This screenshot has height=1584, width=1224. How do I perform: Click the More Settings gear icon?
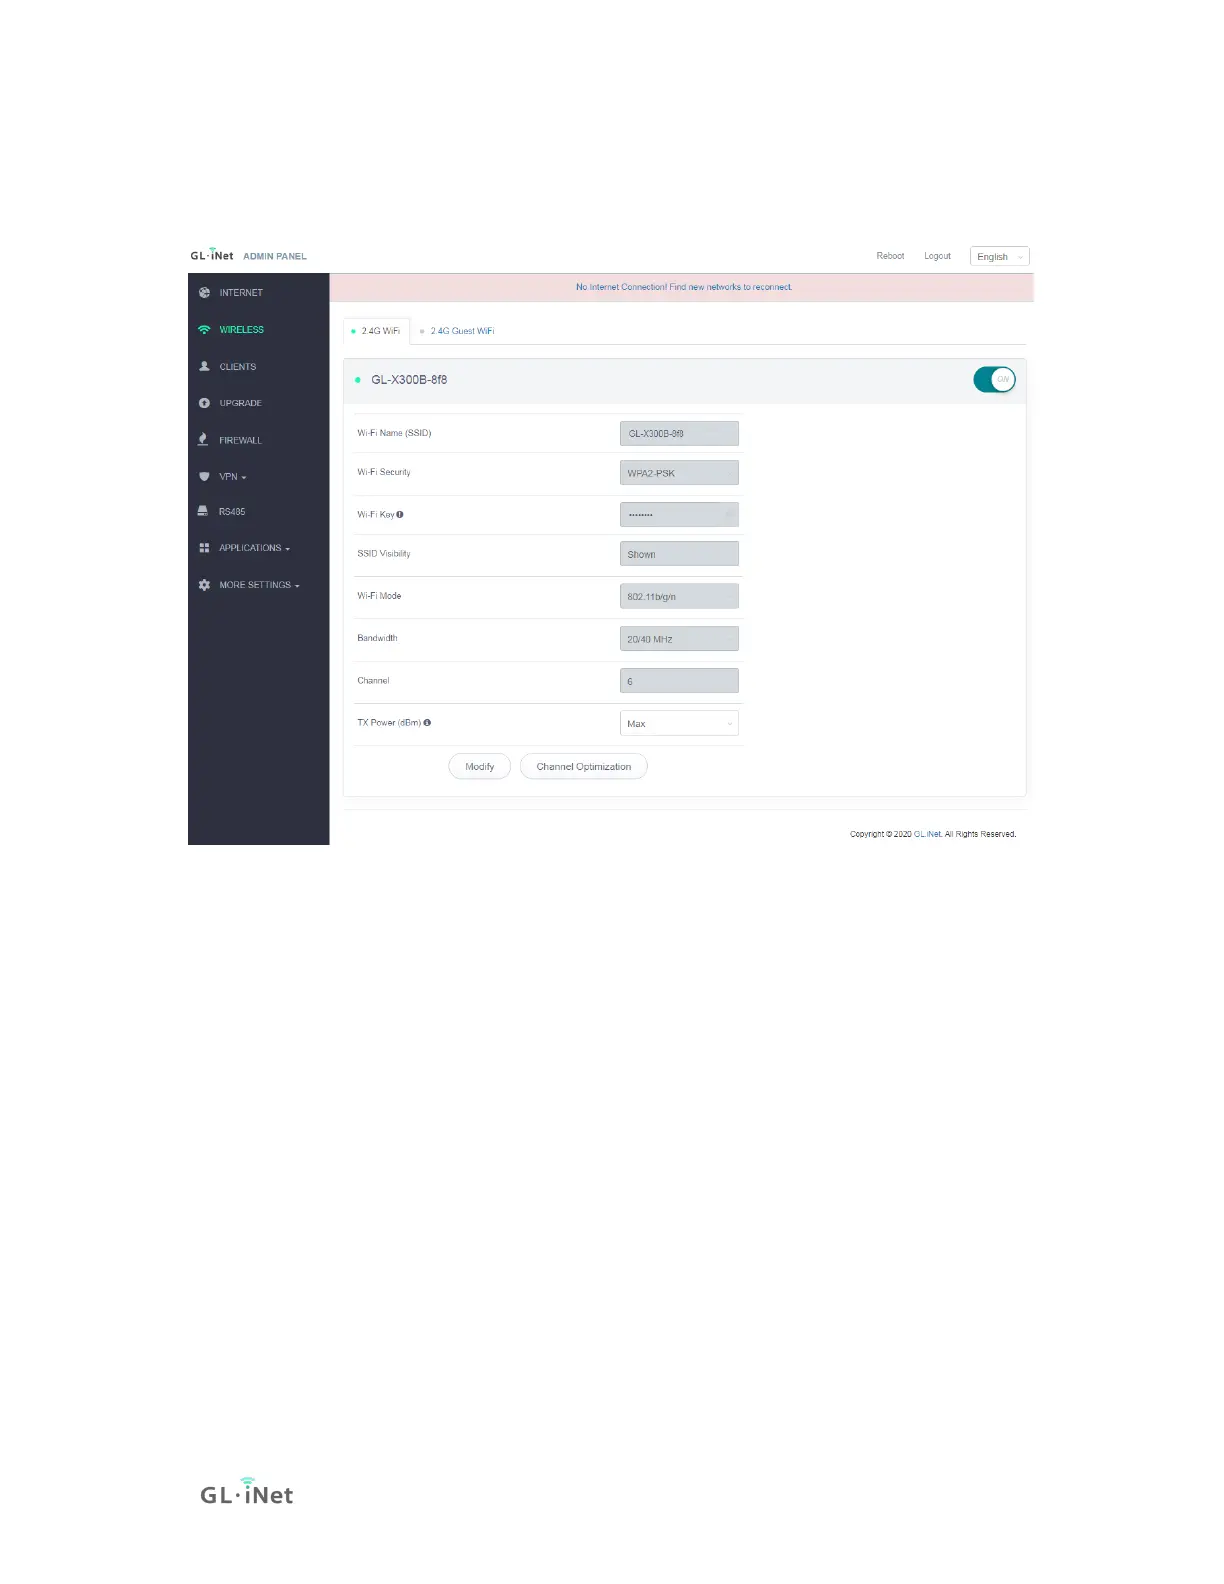(x=204, y=585)
